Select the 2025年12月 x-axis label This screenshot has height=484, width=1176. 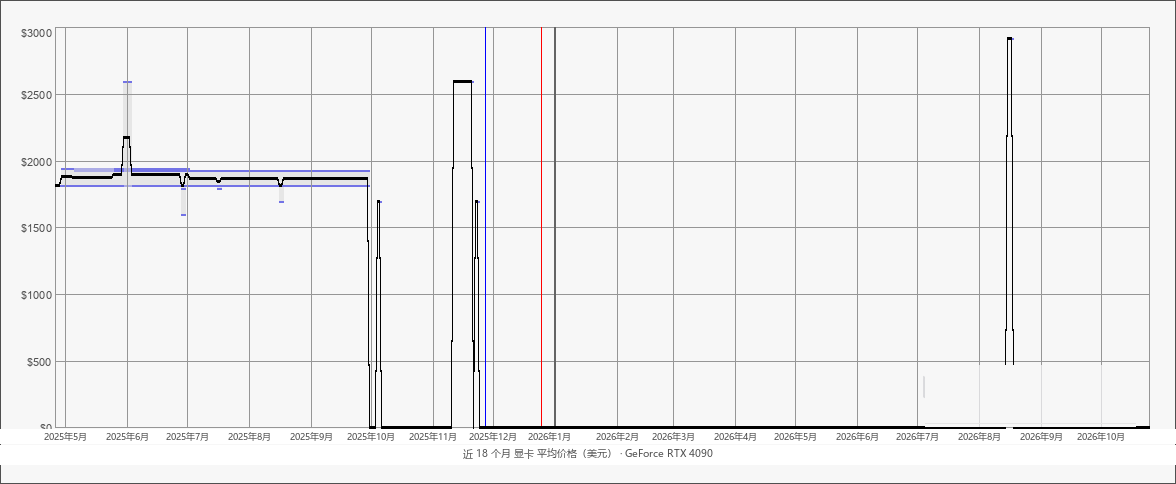point(494,437)
